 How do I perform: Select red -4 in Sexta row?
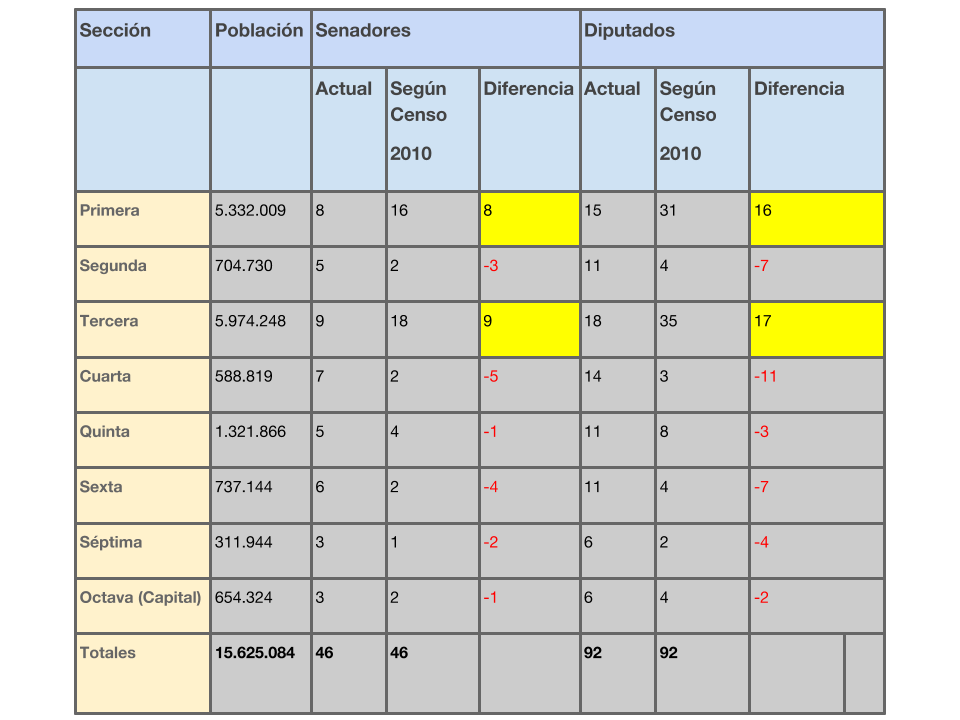click(491, 487)
